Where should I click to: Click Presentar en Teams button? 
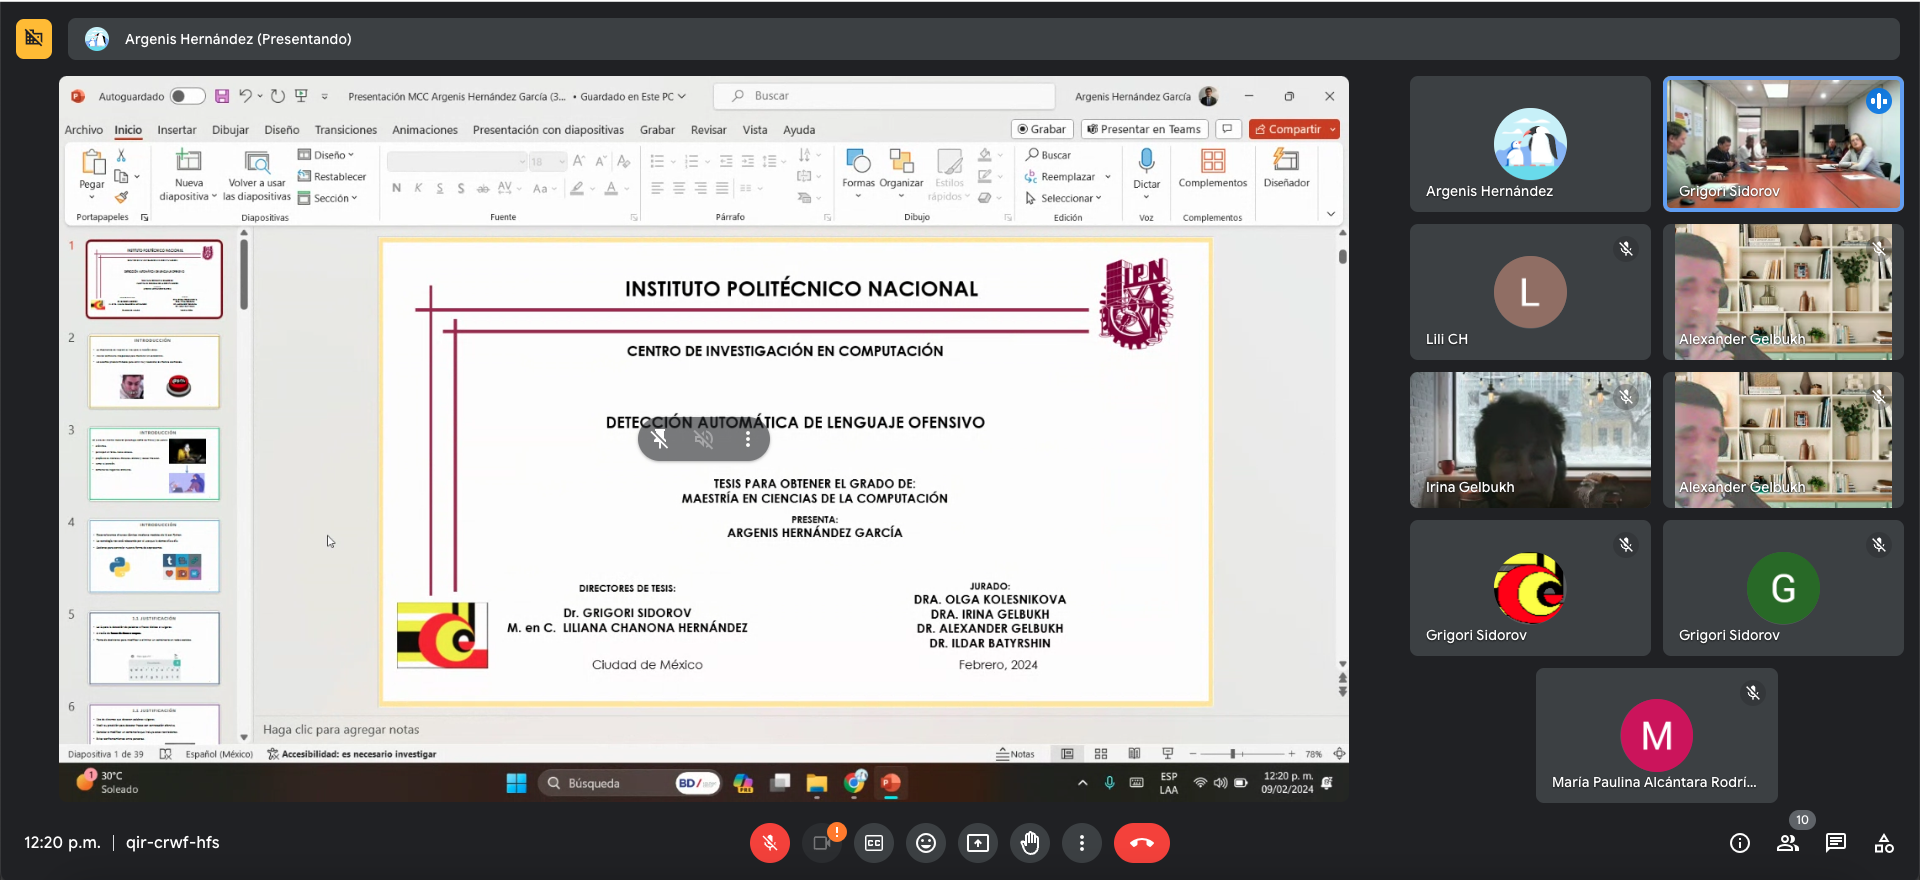1144,129
